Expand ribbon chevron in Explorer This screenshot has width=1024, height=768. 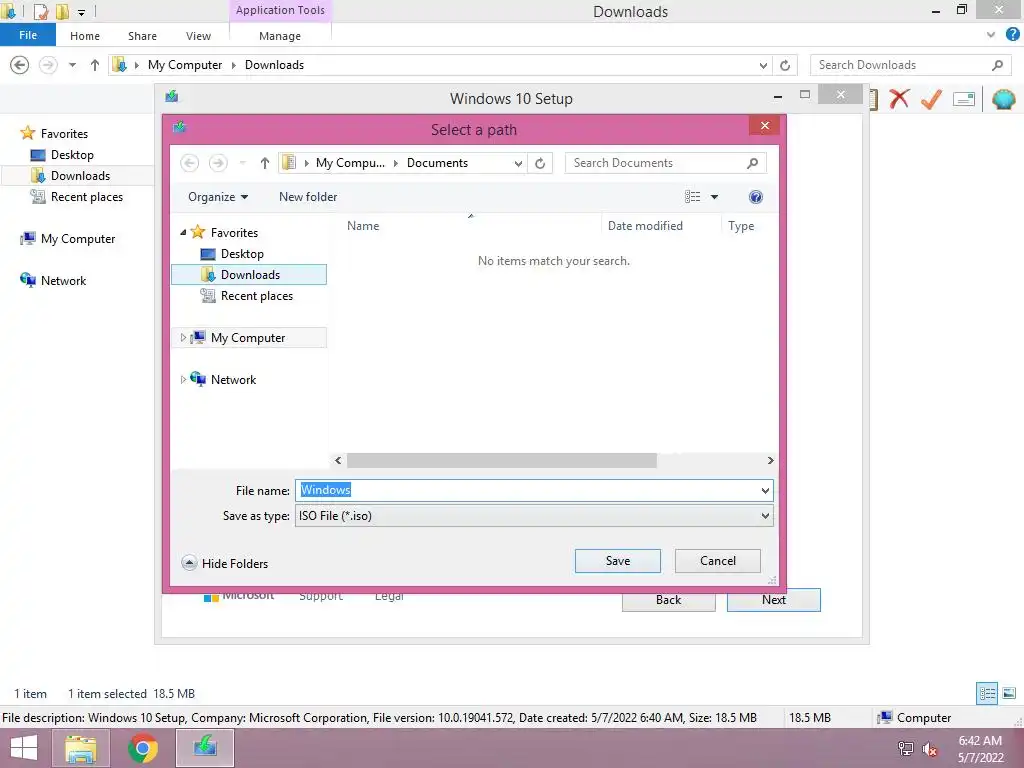(991, 35)
